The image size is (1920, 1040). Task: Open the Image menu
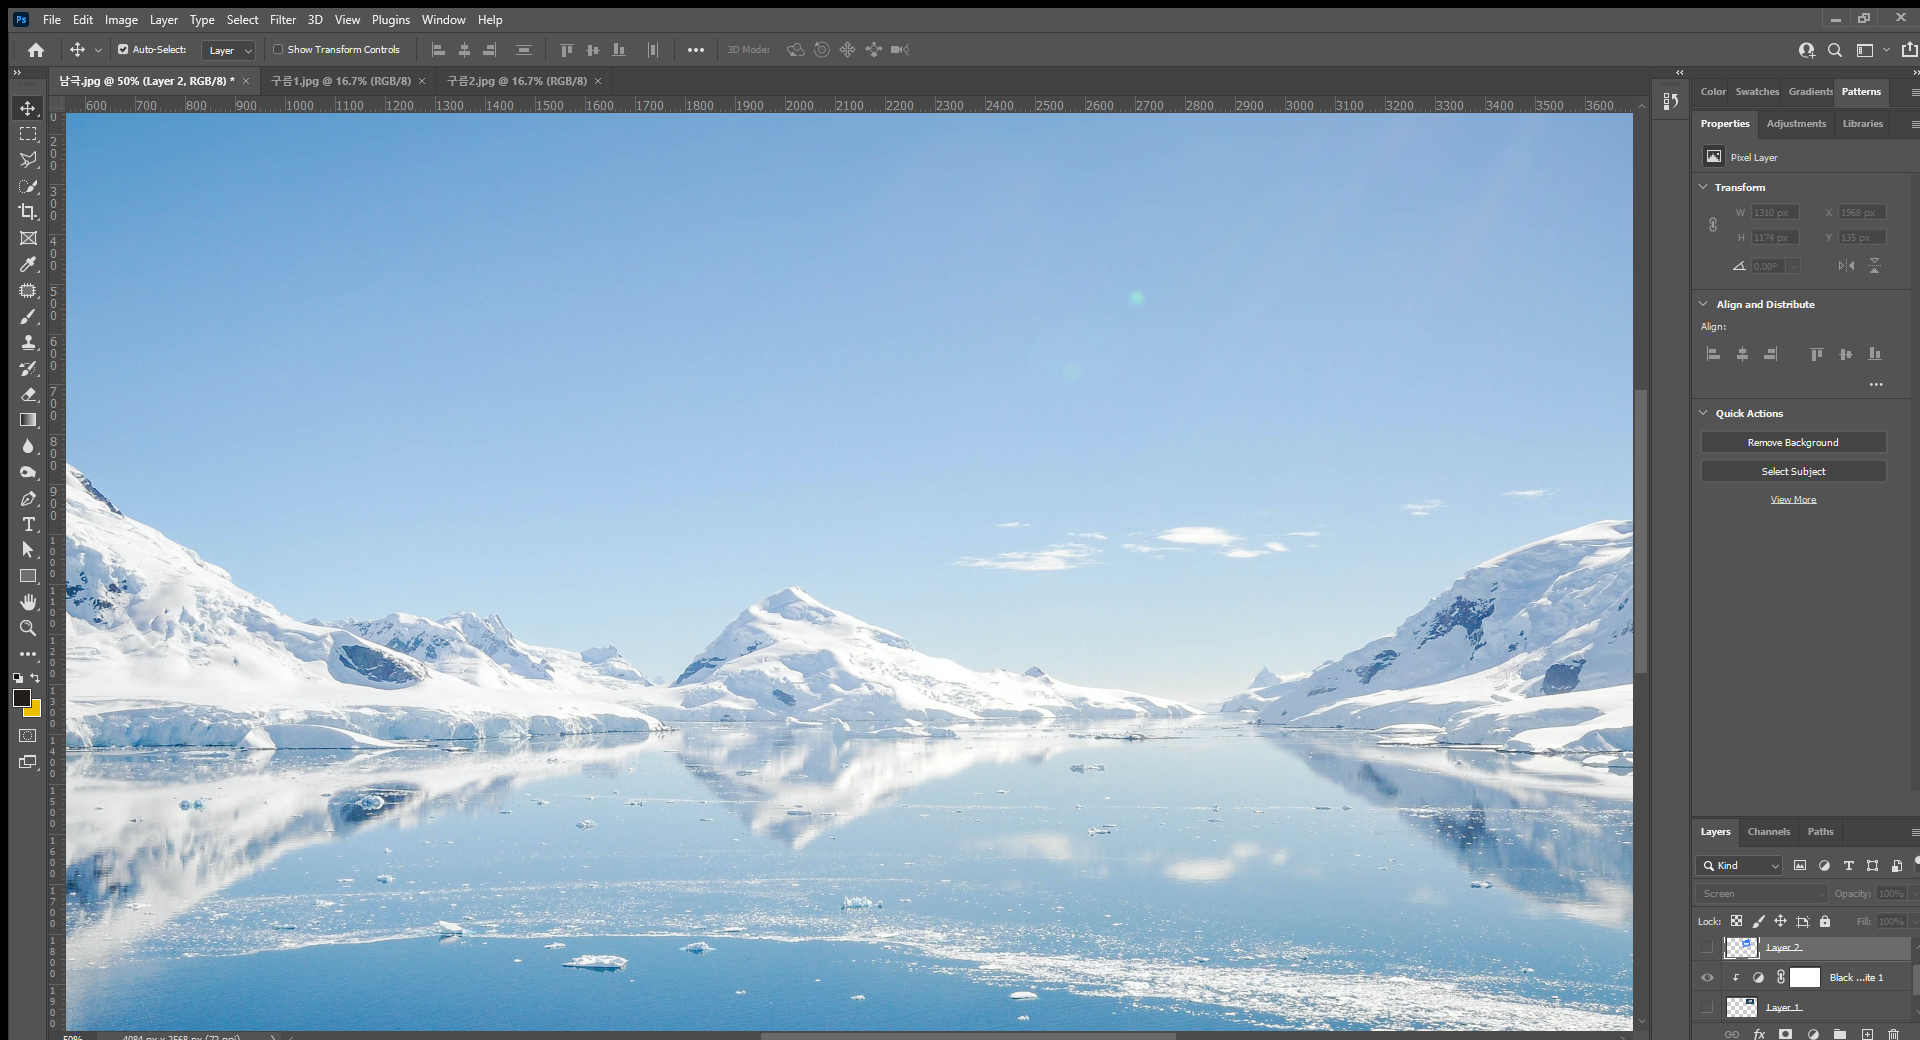point(121,20)
